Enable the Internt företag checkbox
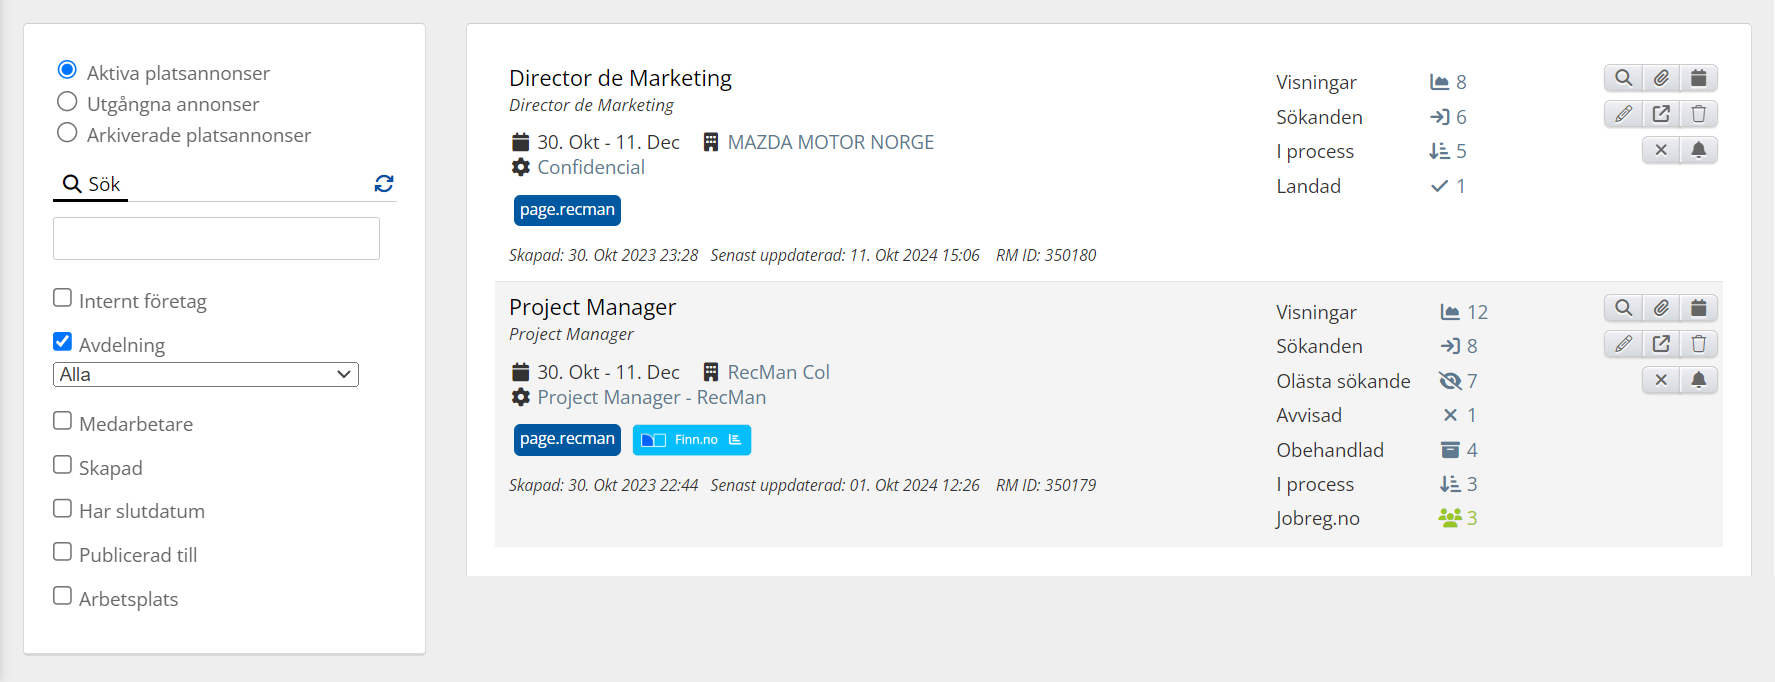 click(x=62, y=297)
